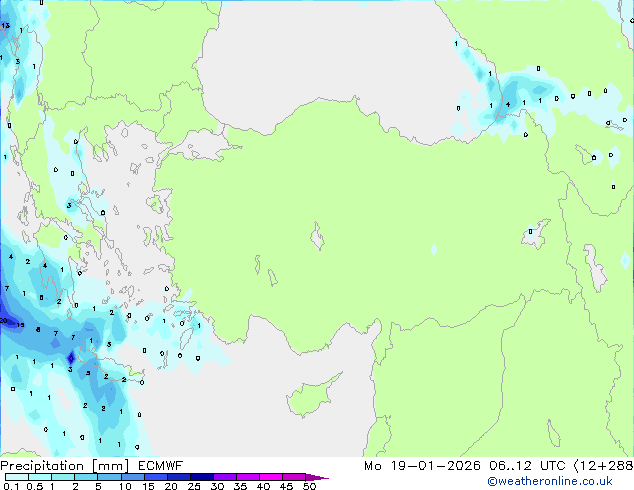Click the 45–50 mm legend color box
The width and height of the screenshot is (634, 490).
294,477
